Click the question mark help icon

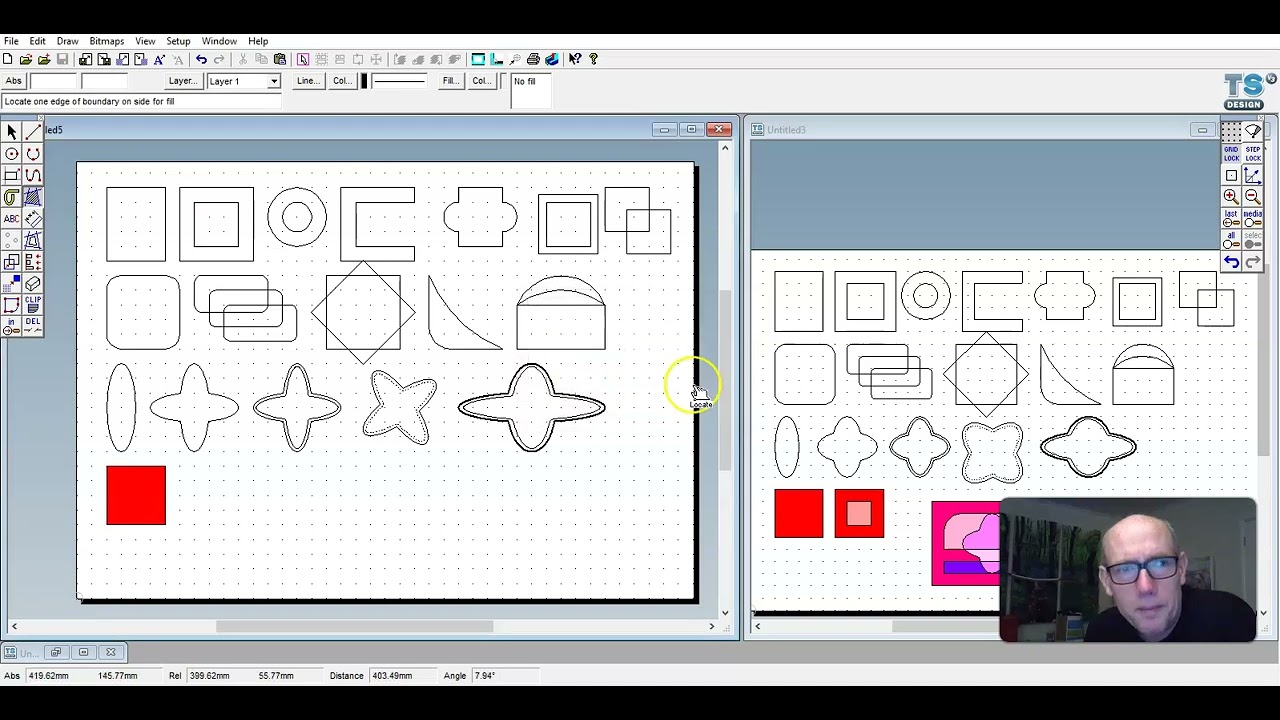(x=593, y=60)
